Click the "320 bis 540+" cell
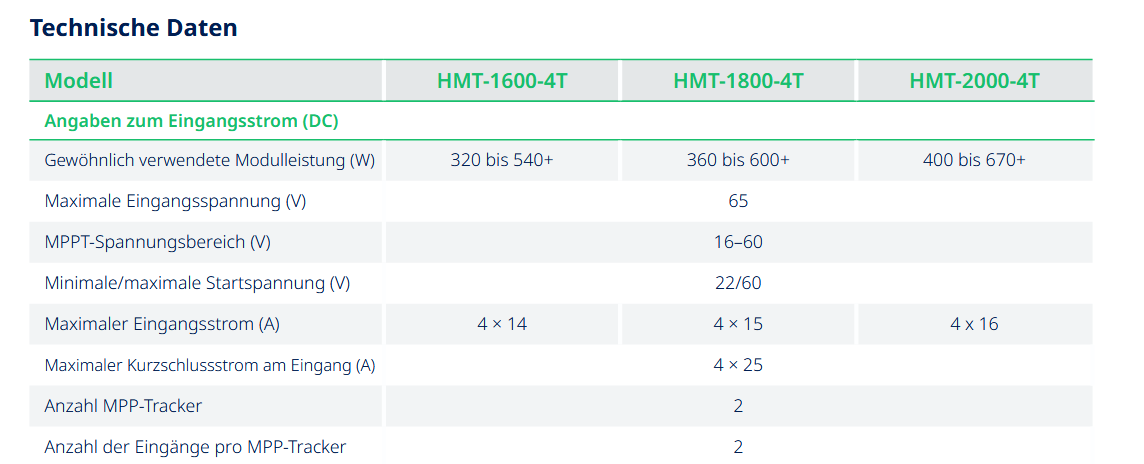This screenshot has width=1144, height=464. point(502,160)
